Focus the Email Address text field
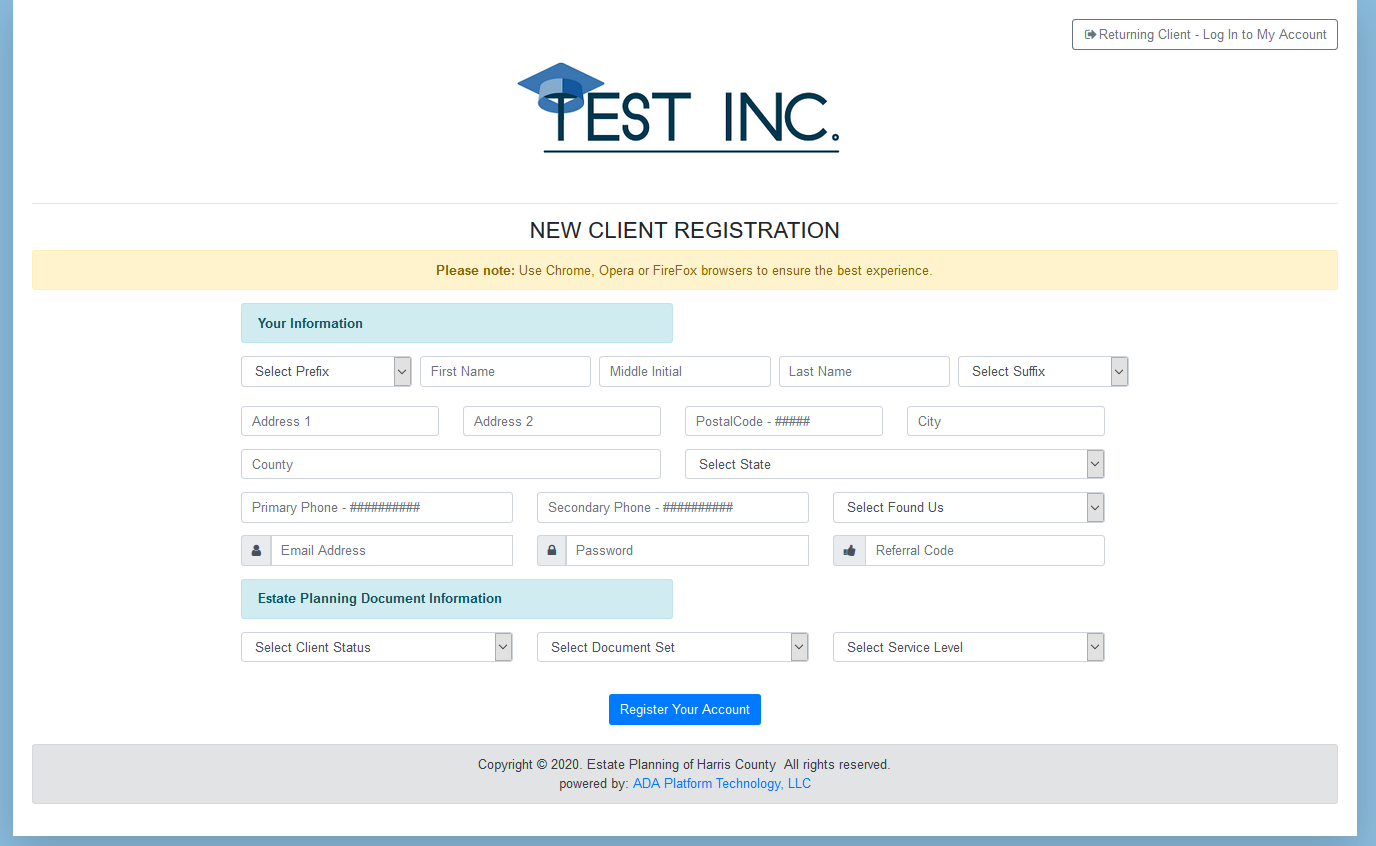1376x846 pixels. [x=391, y=551]
